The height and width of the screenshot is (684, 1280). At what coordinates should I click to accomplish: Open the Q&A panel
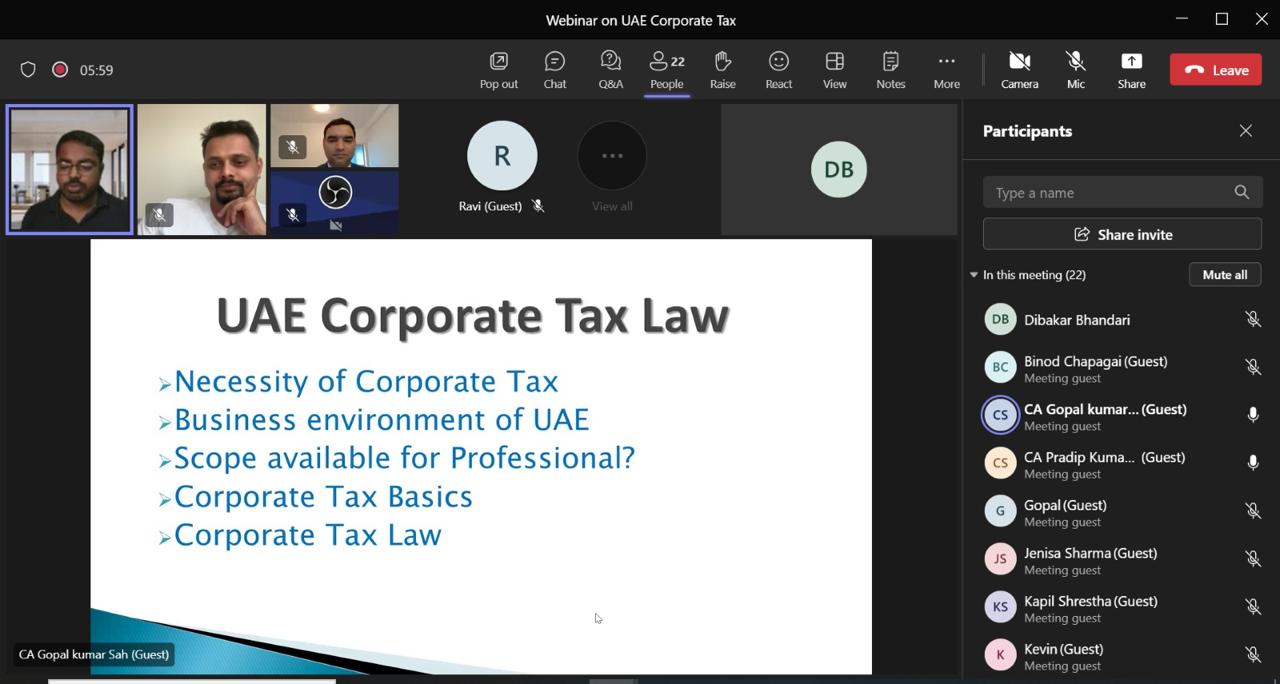coord(610,69)
